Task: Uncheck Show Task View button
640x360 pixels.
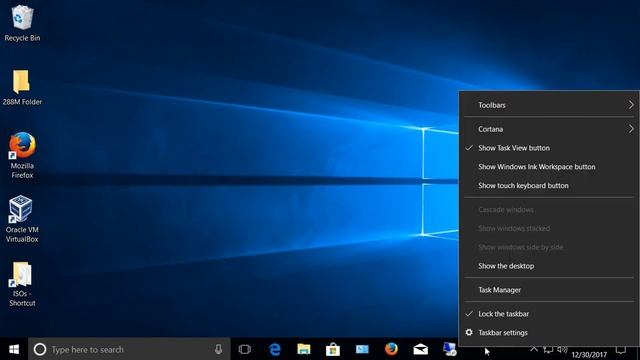Action: click(x=549, y=148)
